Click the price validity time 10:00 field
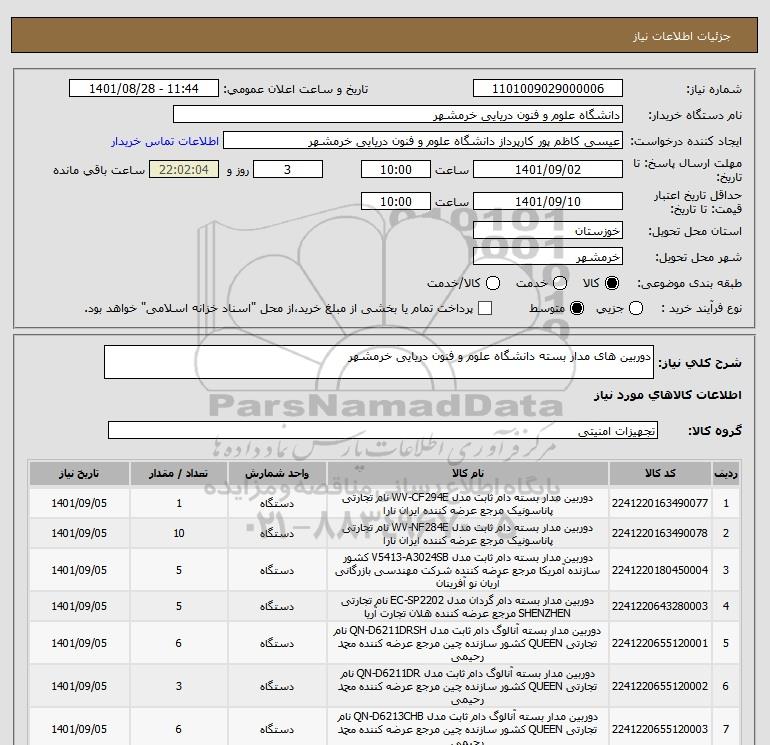 click(x=395, y=201)
